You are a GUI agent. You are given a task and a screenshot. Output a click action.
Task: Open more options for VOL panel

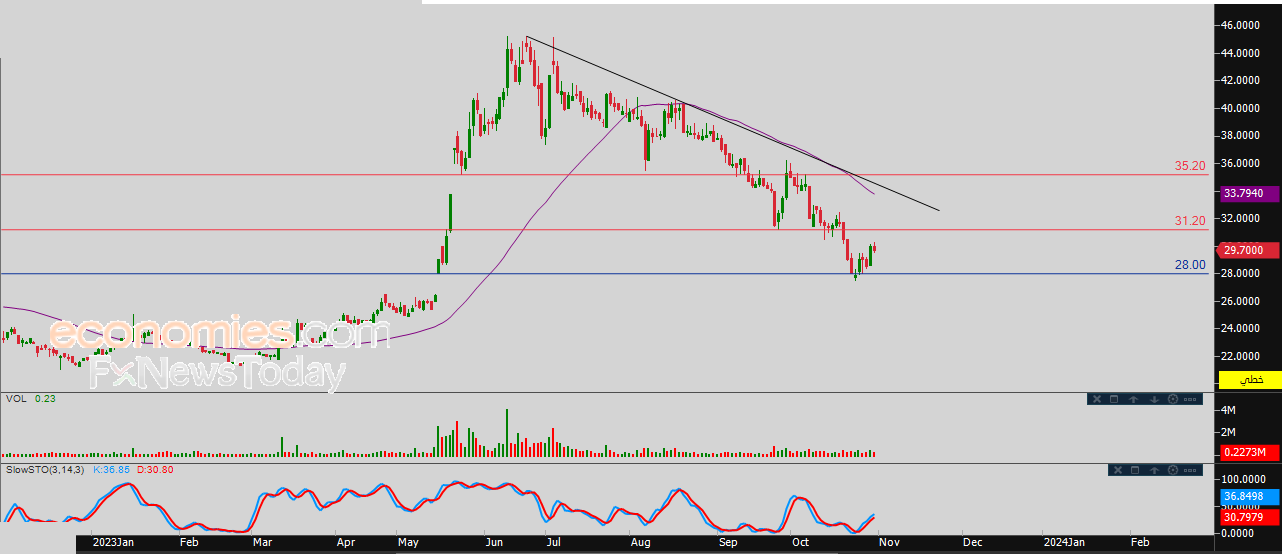1190,399
